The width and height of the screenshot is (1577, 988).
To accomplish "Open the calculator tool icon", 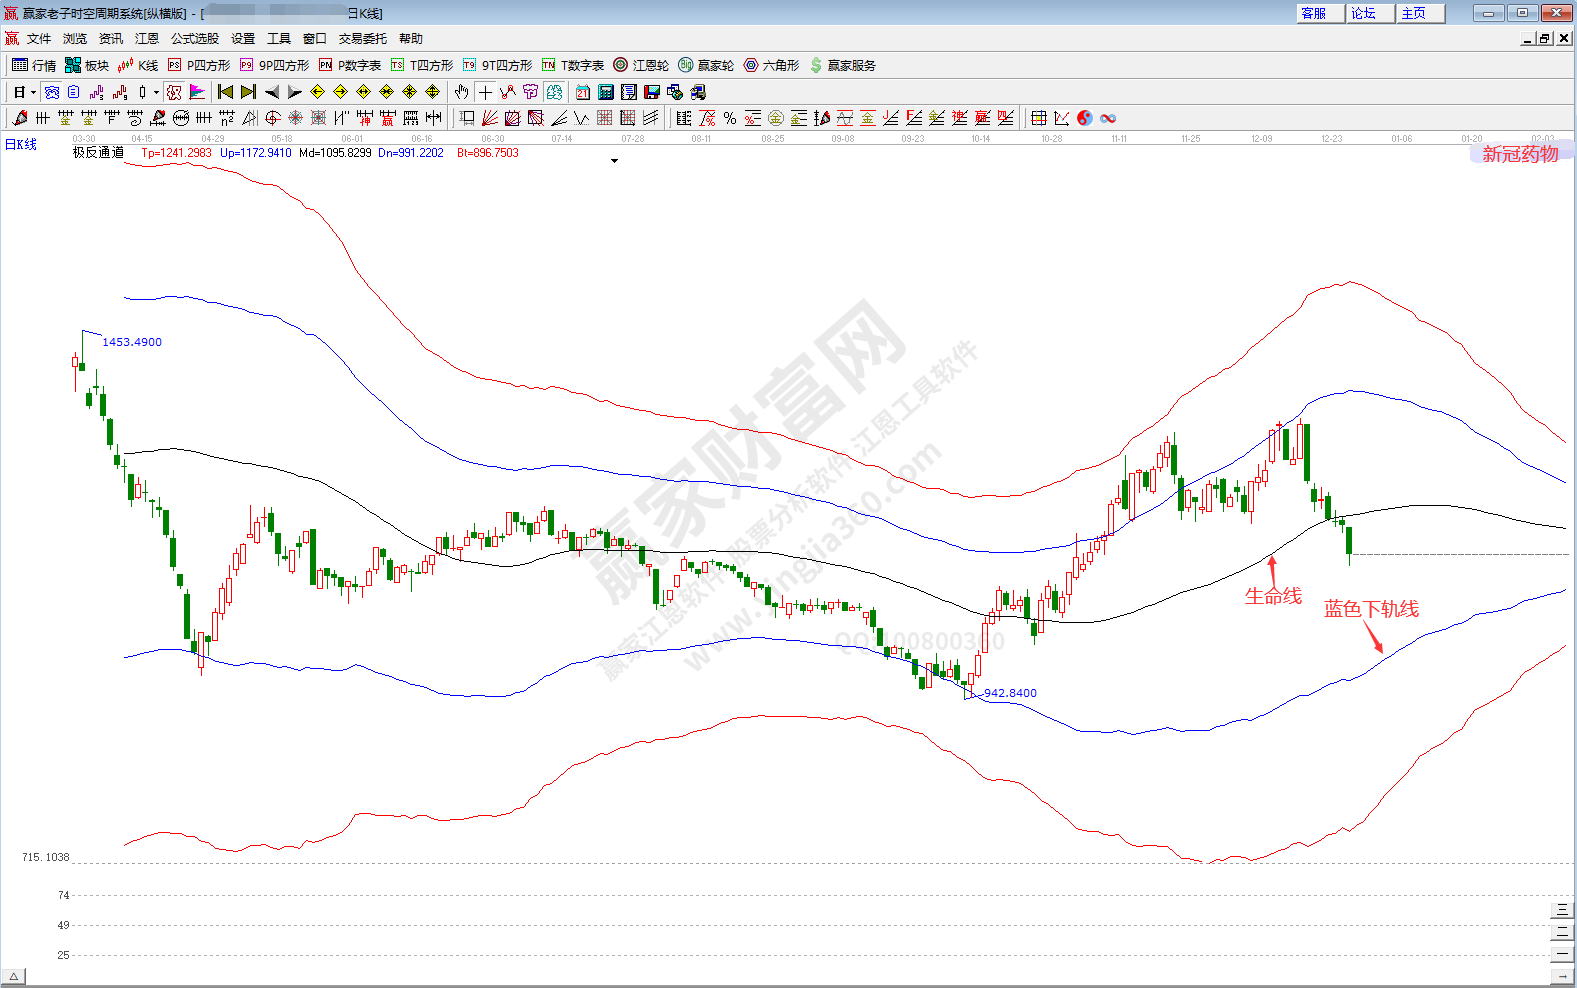I will [606, 92].
